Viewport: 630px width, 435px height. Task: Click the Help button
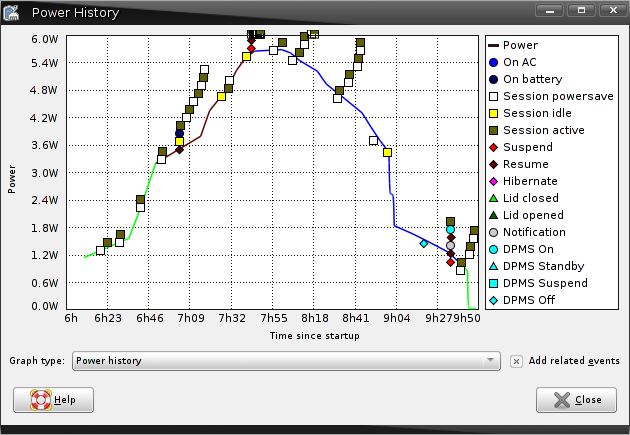54,399
